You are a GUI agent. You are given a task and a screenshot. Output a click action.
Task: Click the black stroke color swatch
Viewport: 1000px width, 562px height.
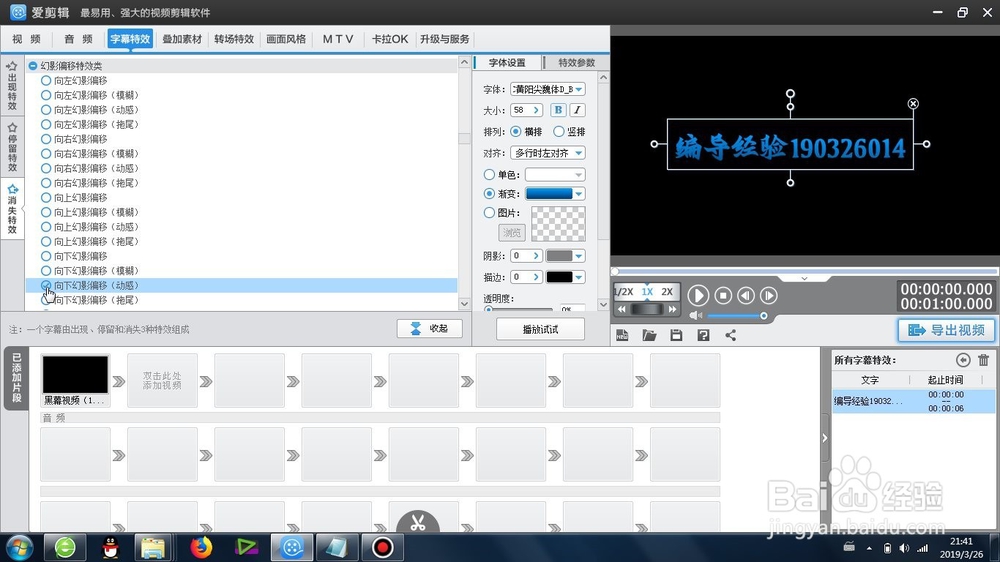tap(559, 277)
